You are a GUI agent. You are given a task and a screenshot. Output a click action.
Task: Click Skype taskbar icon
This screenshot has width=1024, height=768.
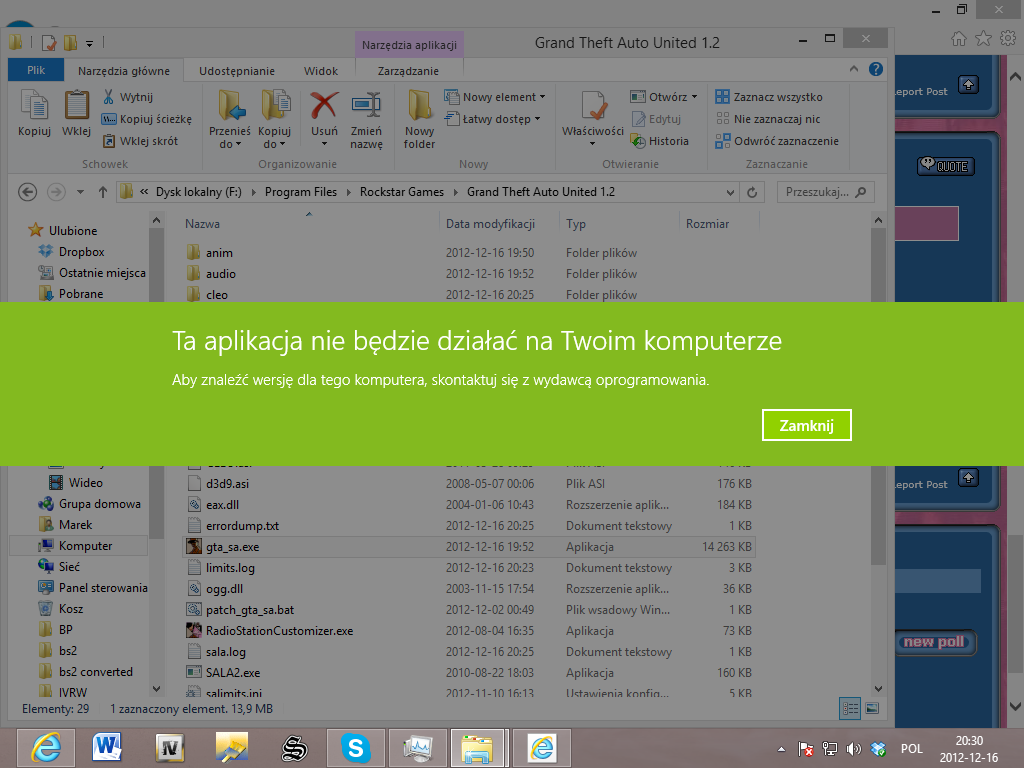(x=355, y=748)
